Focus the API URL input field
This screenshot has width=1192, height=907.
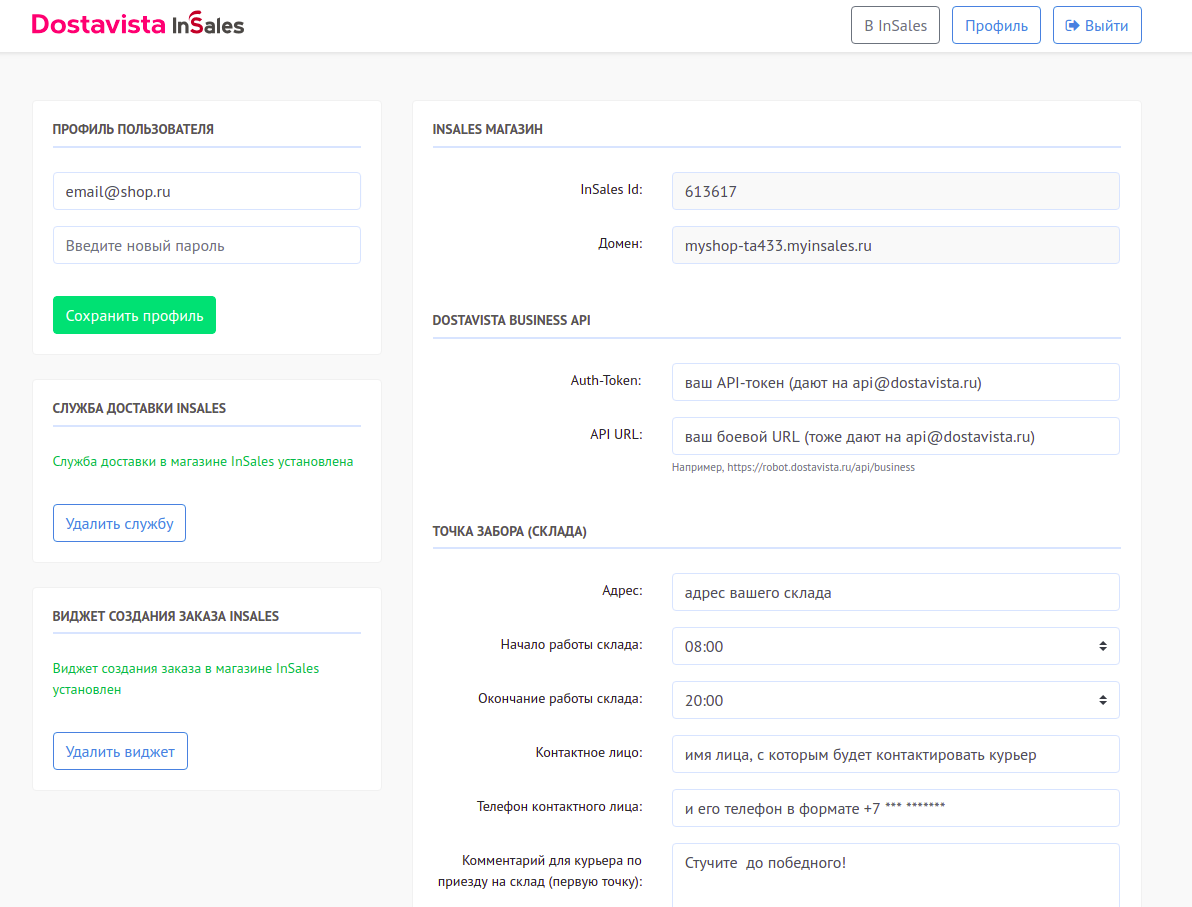tap(896, 436)
